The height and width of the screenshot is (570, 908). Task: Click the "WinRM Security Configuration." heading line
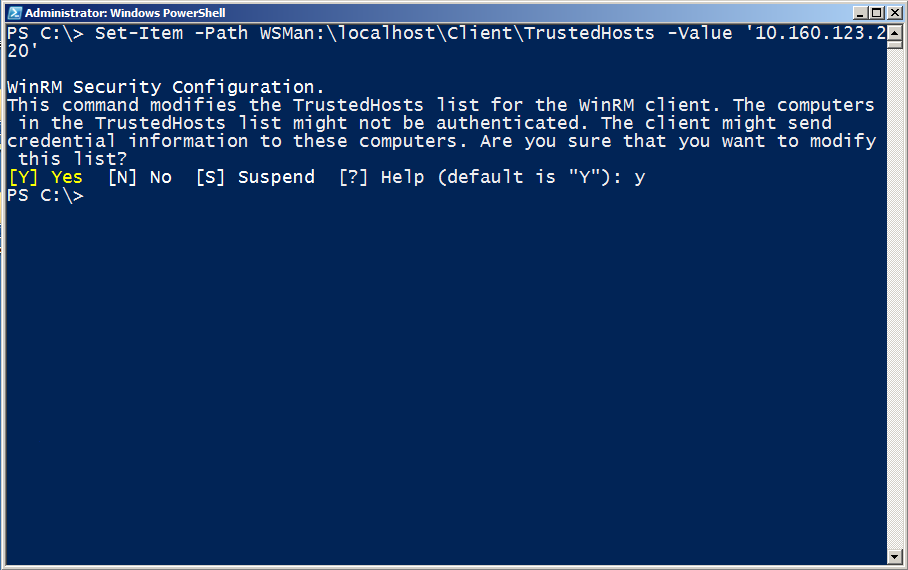[165, 88]
